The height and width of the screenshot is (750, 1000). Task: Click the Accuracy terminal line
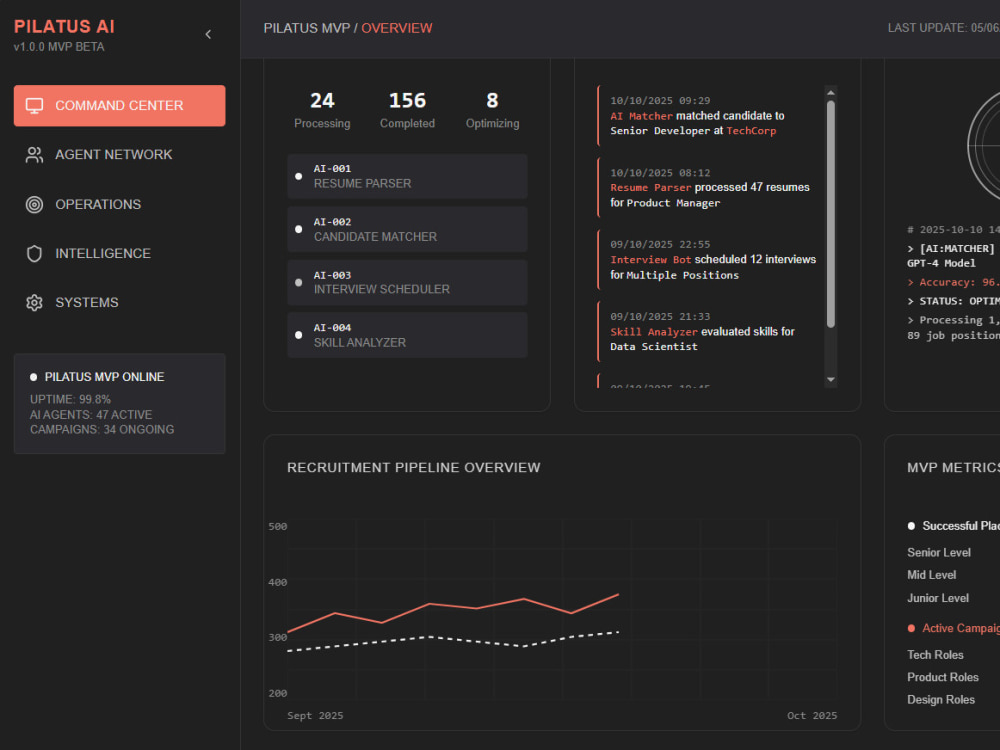coord(953,283)
